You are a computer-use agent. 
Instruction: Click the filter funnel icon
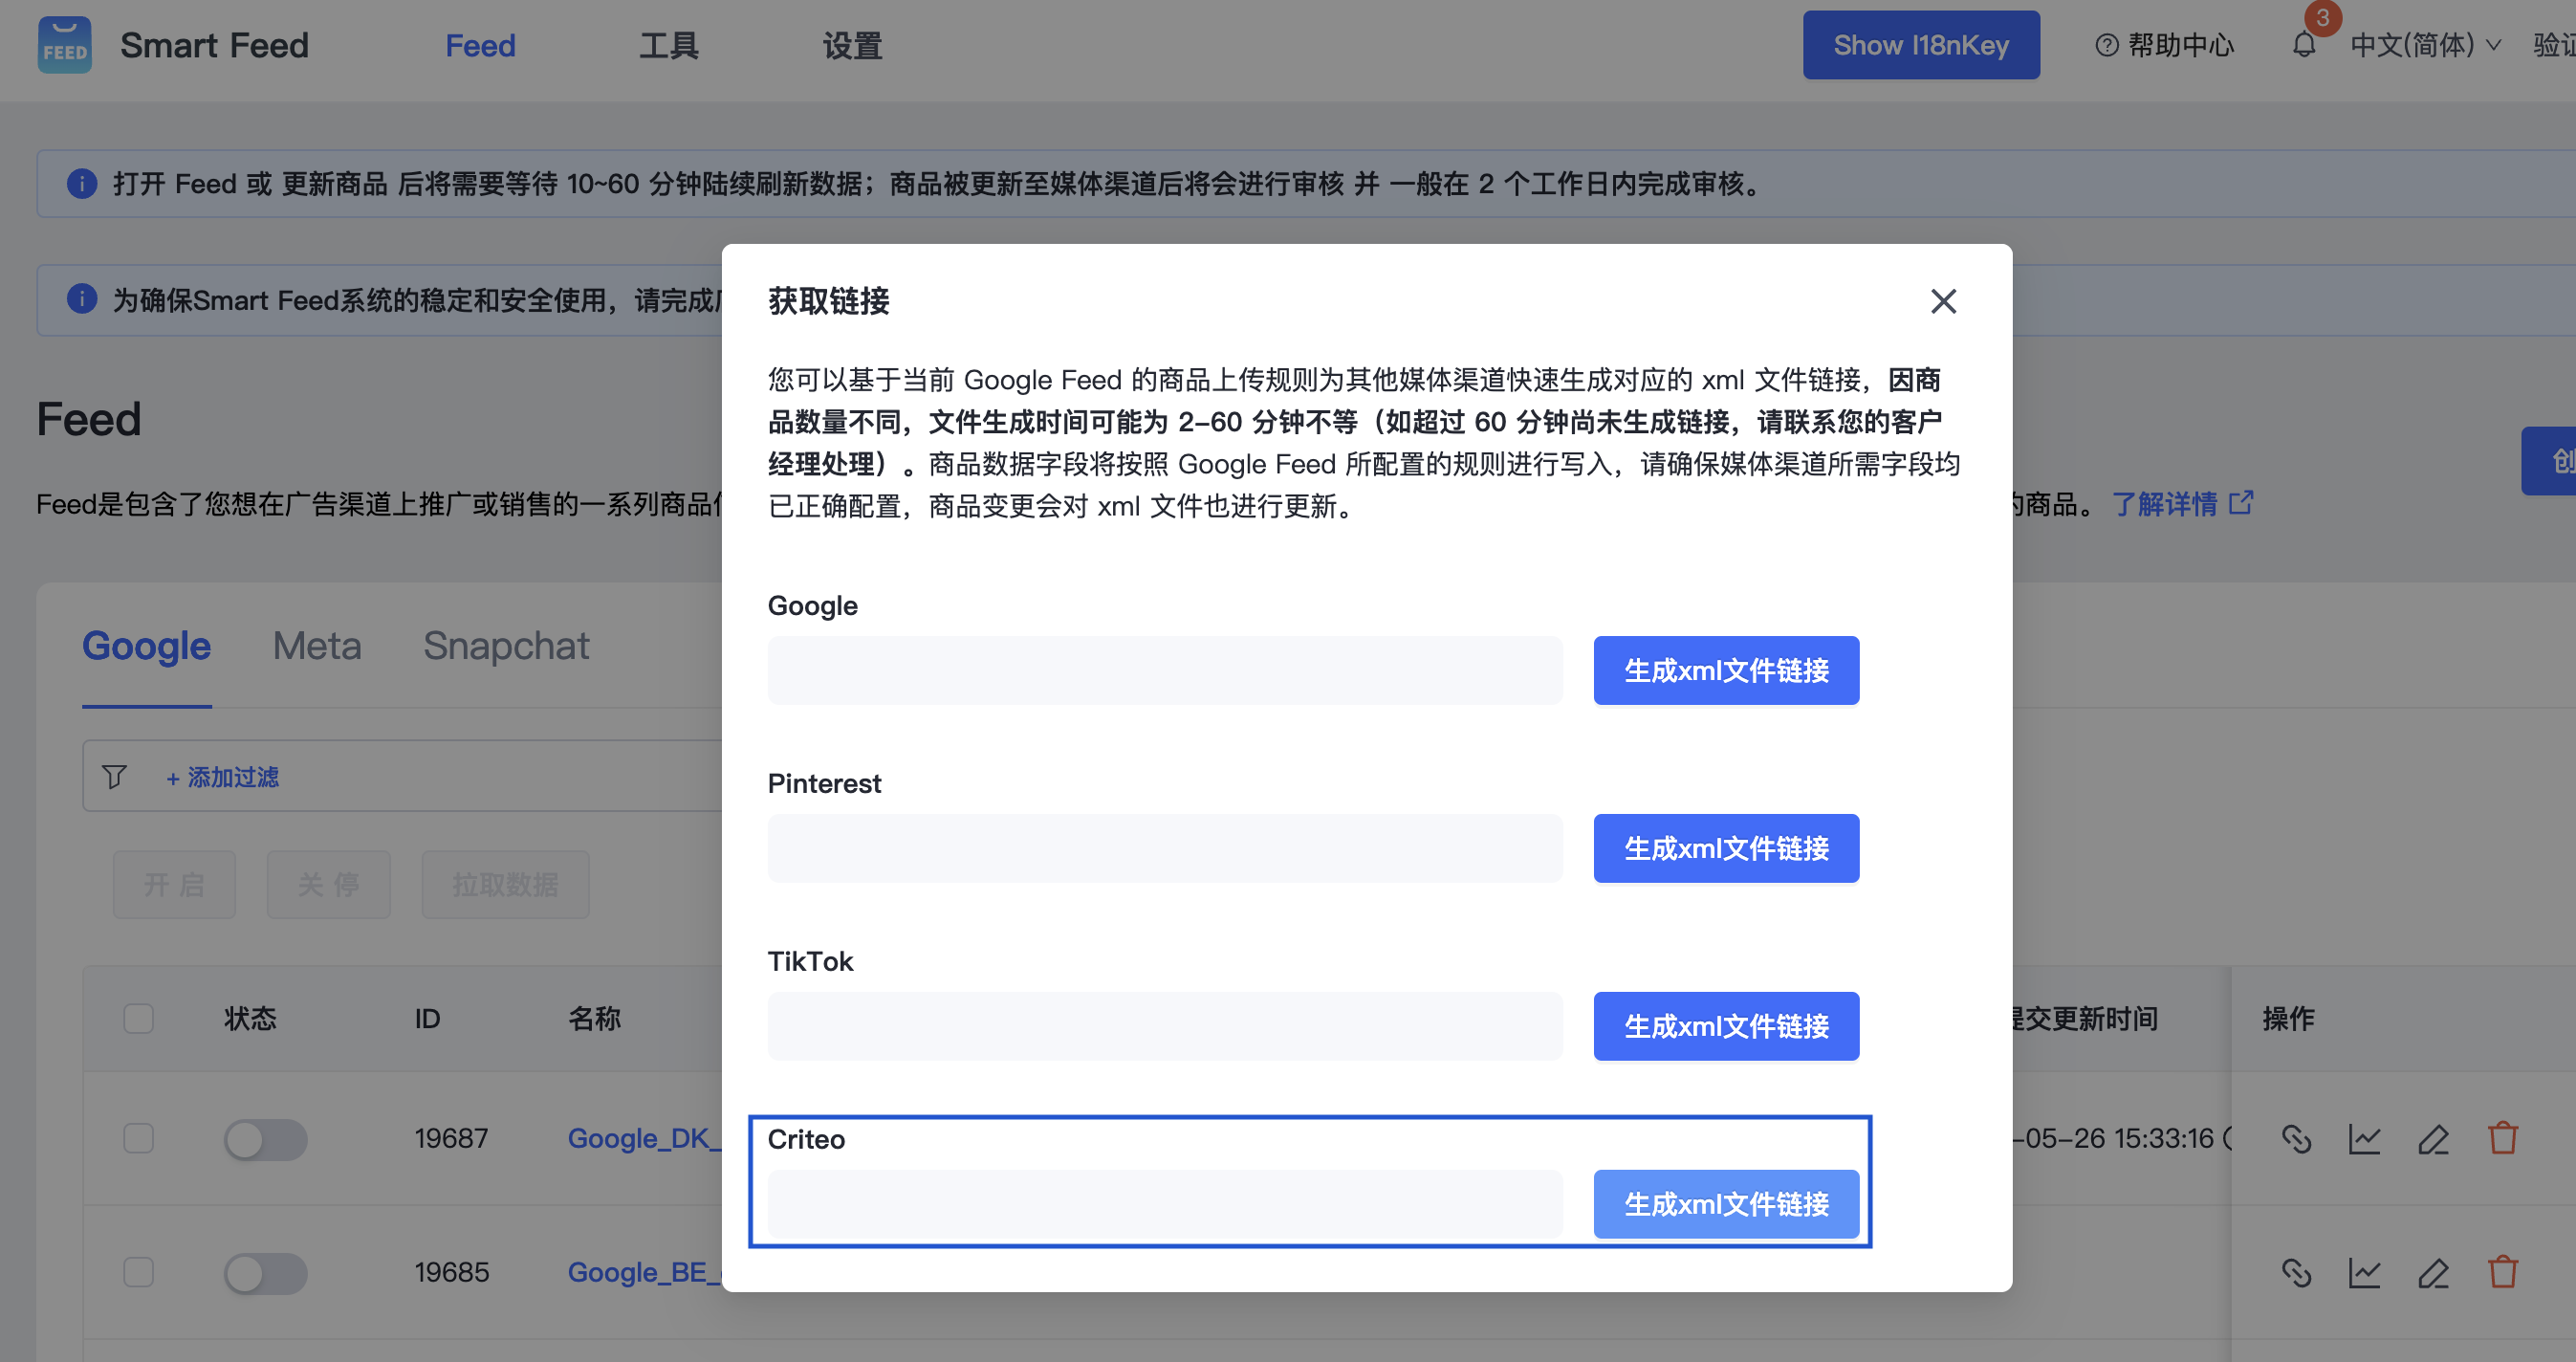click(114, 776)
